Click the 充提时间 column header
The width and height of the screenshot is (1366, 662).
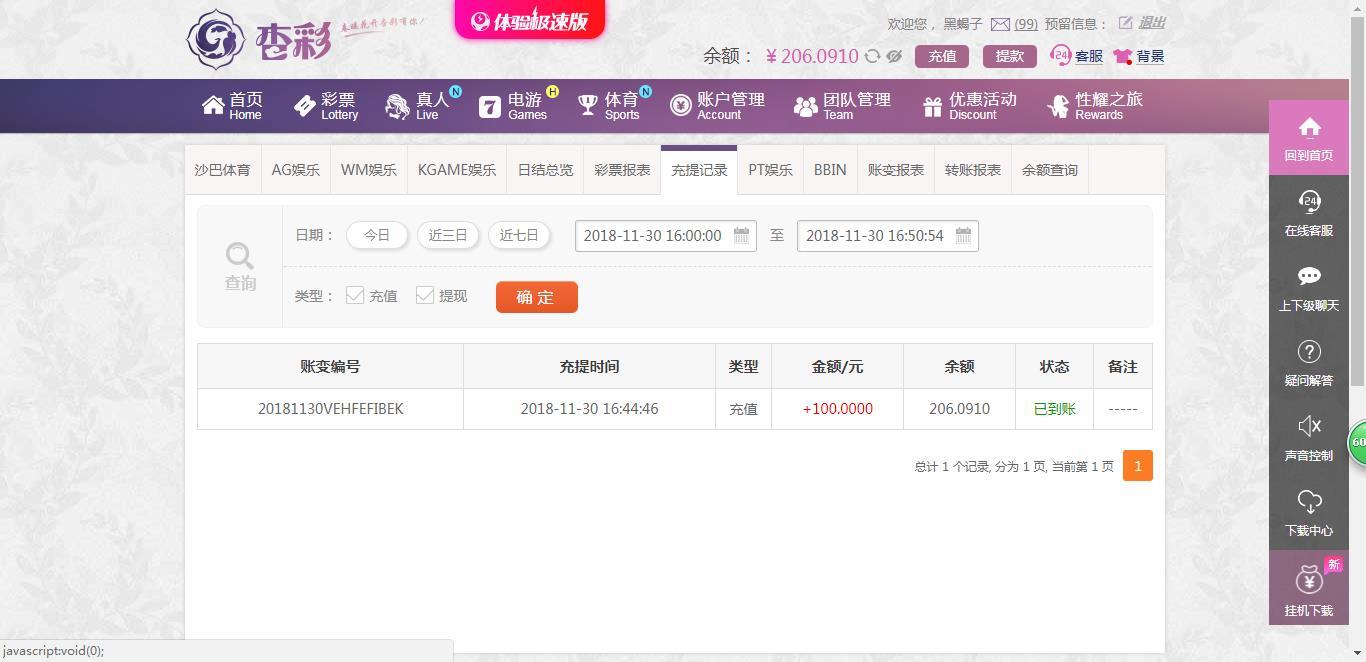pyautogui.click(x=589, y=367)
